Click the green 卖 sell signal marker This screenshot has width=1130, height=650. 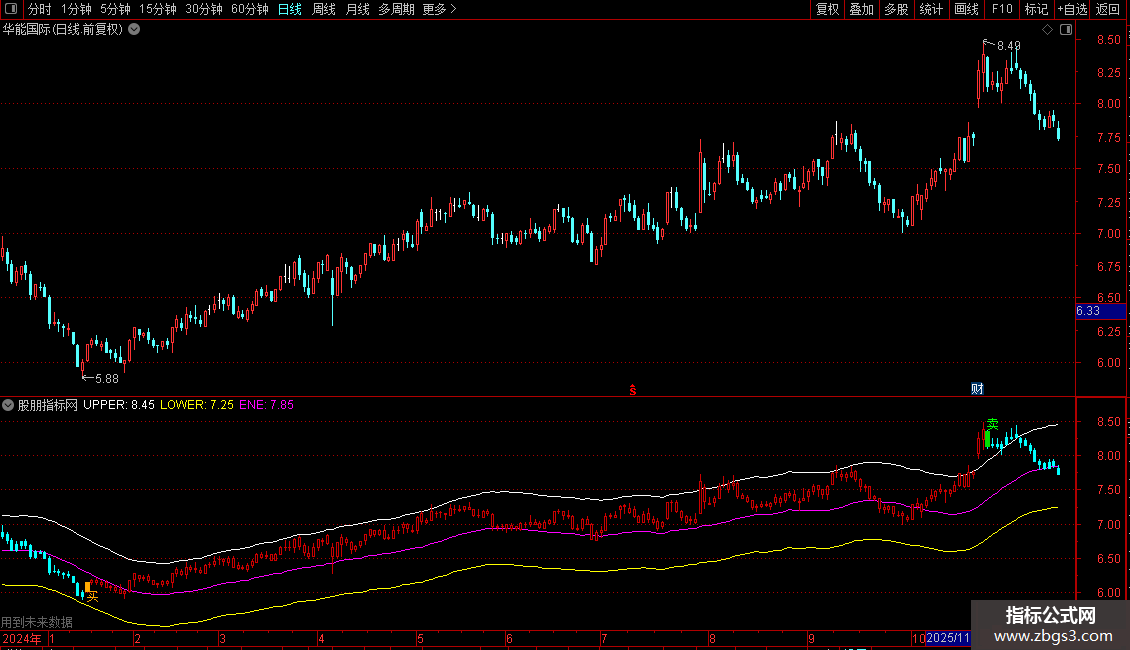coord(992,424)
